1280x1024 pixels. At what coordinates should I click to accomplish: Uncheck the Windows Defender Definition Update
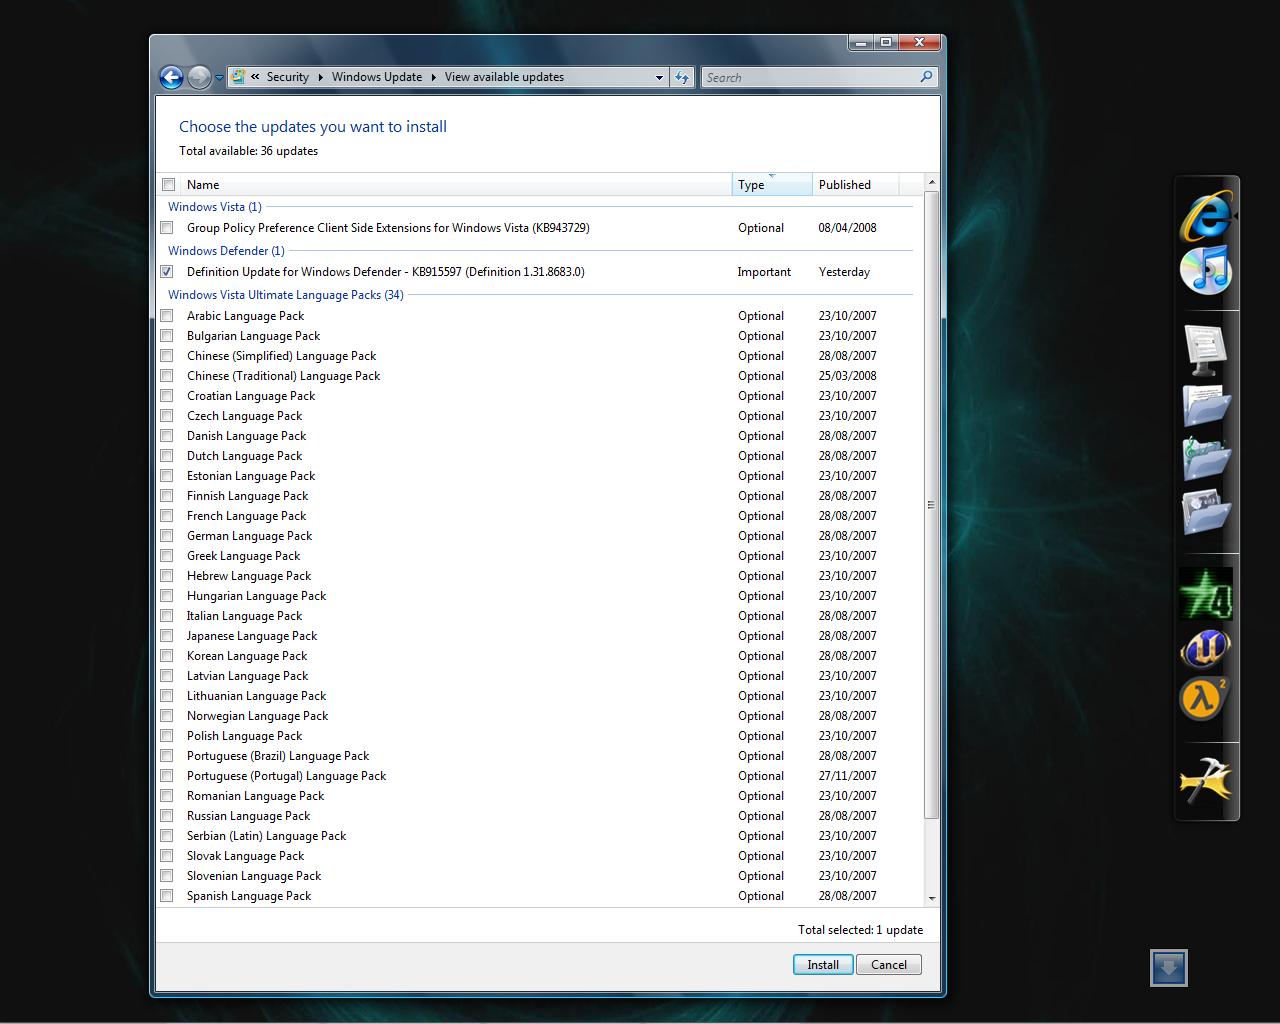[167, 272]
